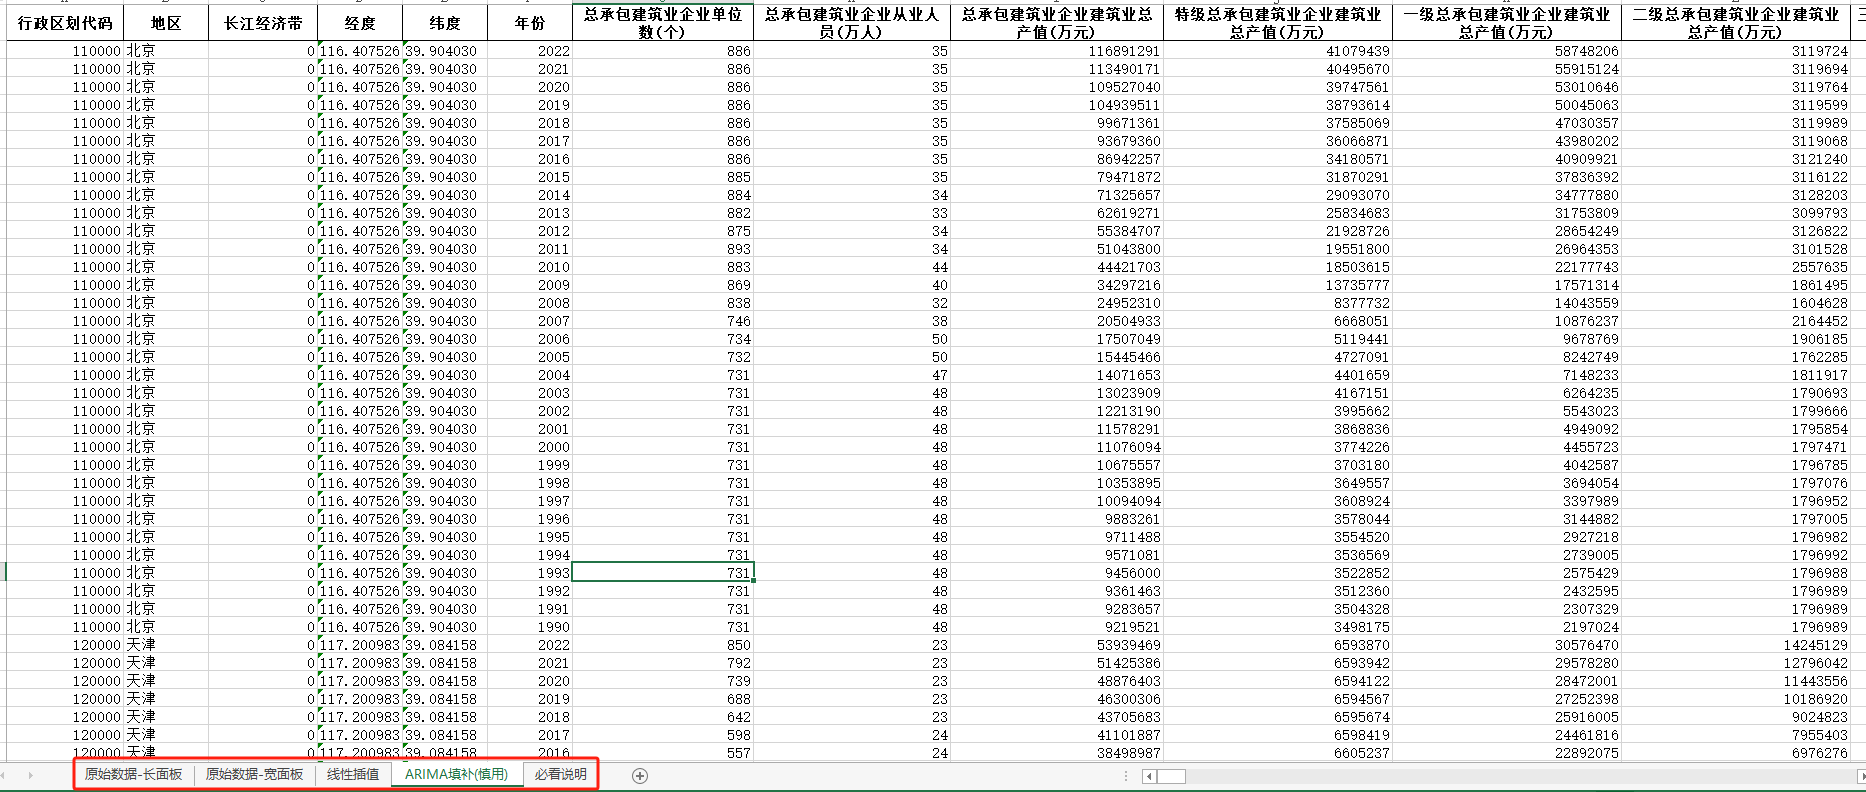Screen dimensions: 1866x792
Task: Select the 北京 cell in the 2015 row
Action: coord(166,177)
